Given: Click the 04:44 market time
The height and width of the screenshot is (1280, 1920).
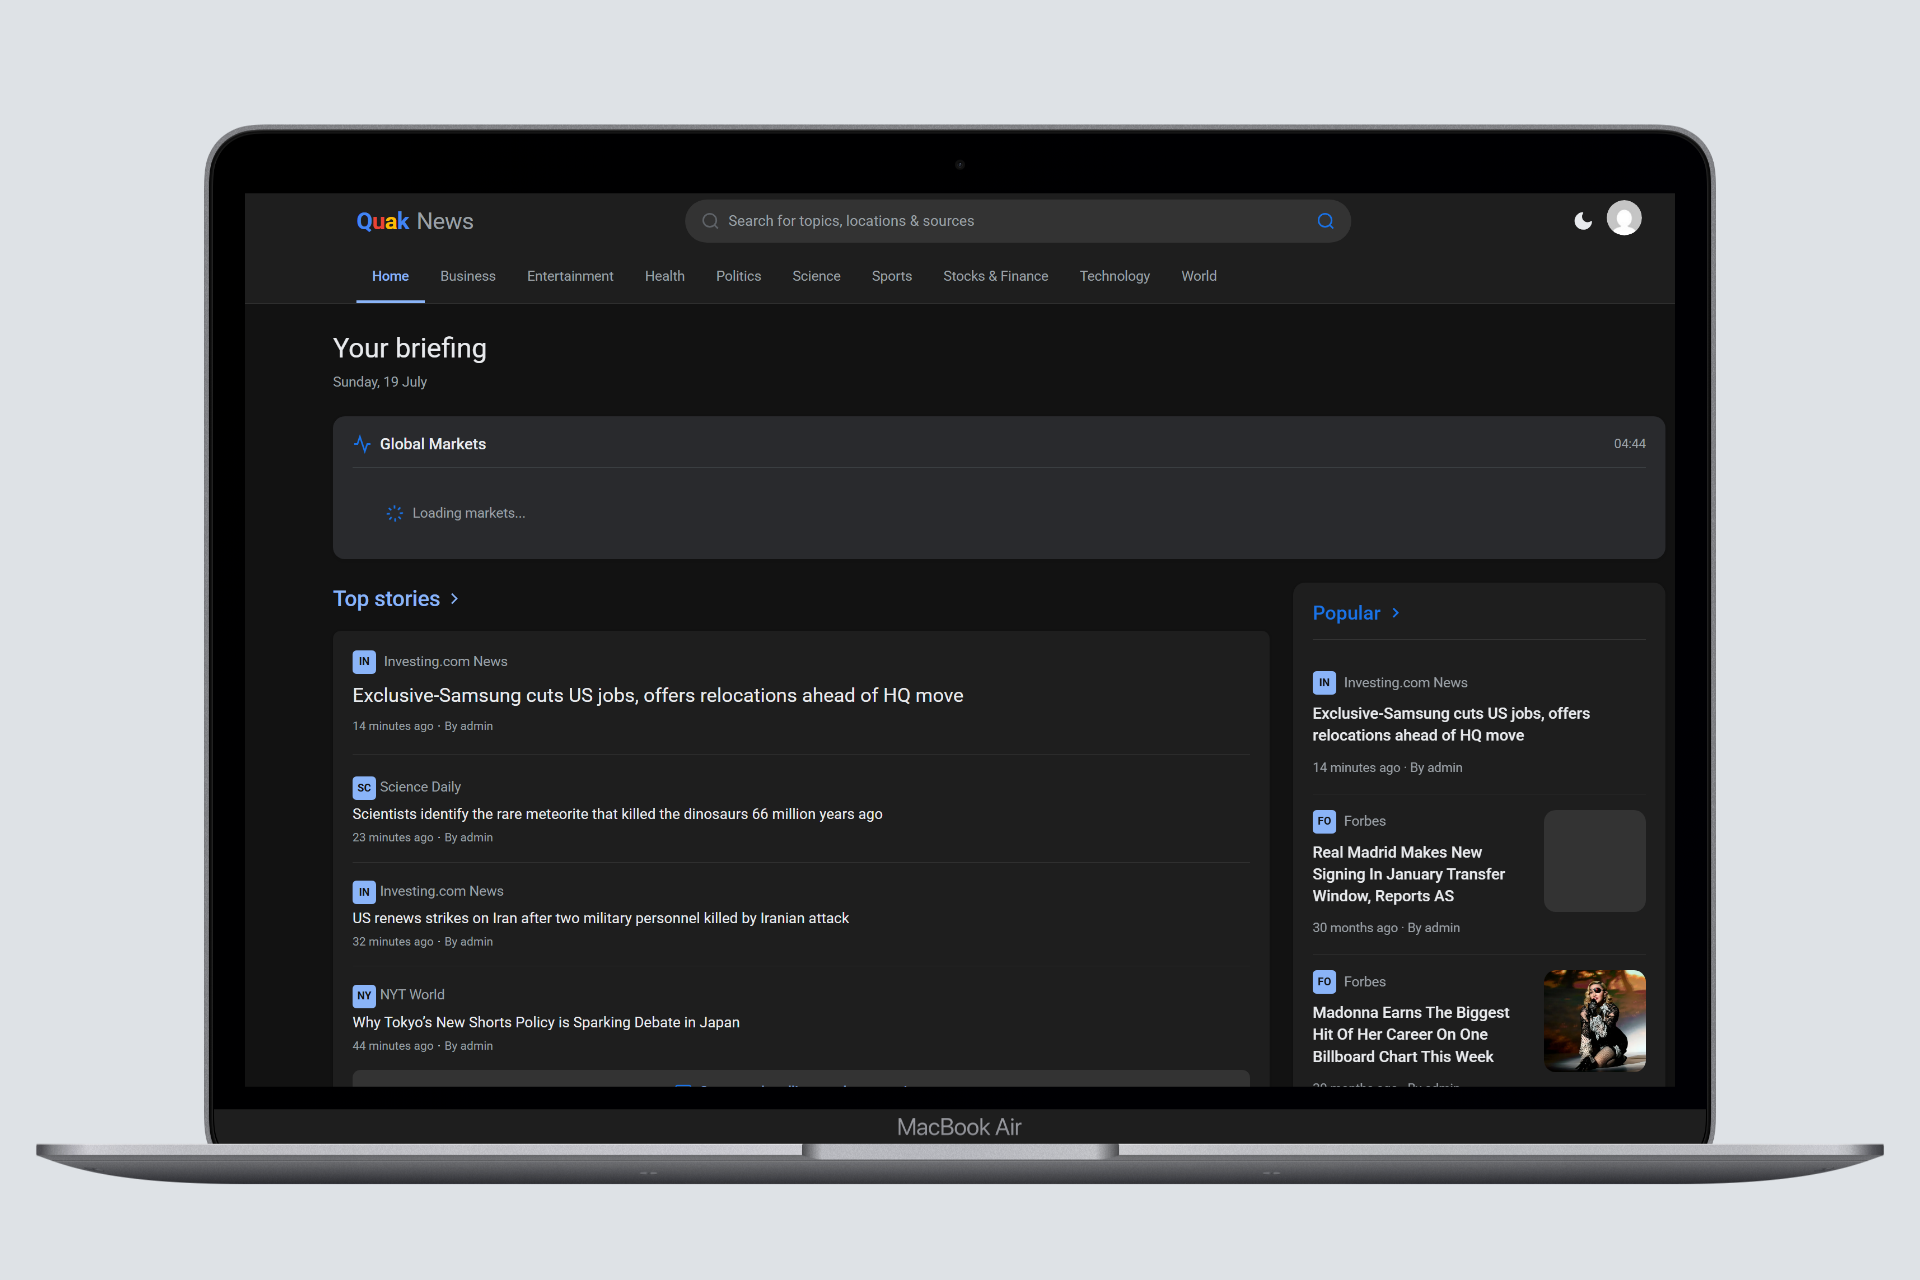Looking at the screenshot, I should (1630, 444).
